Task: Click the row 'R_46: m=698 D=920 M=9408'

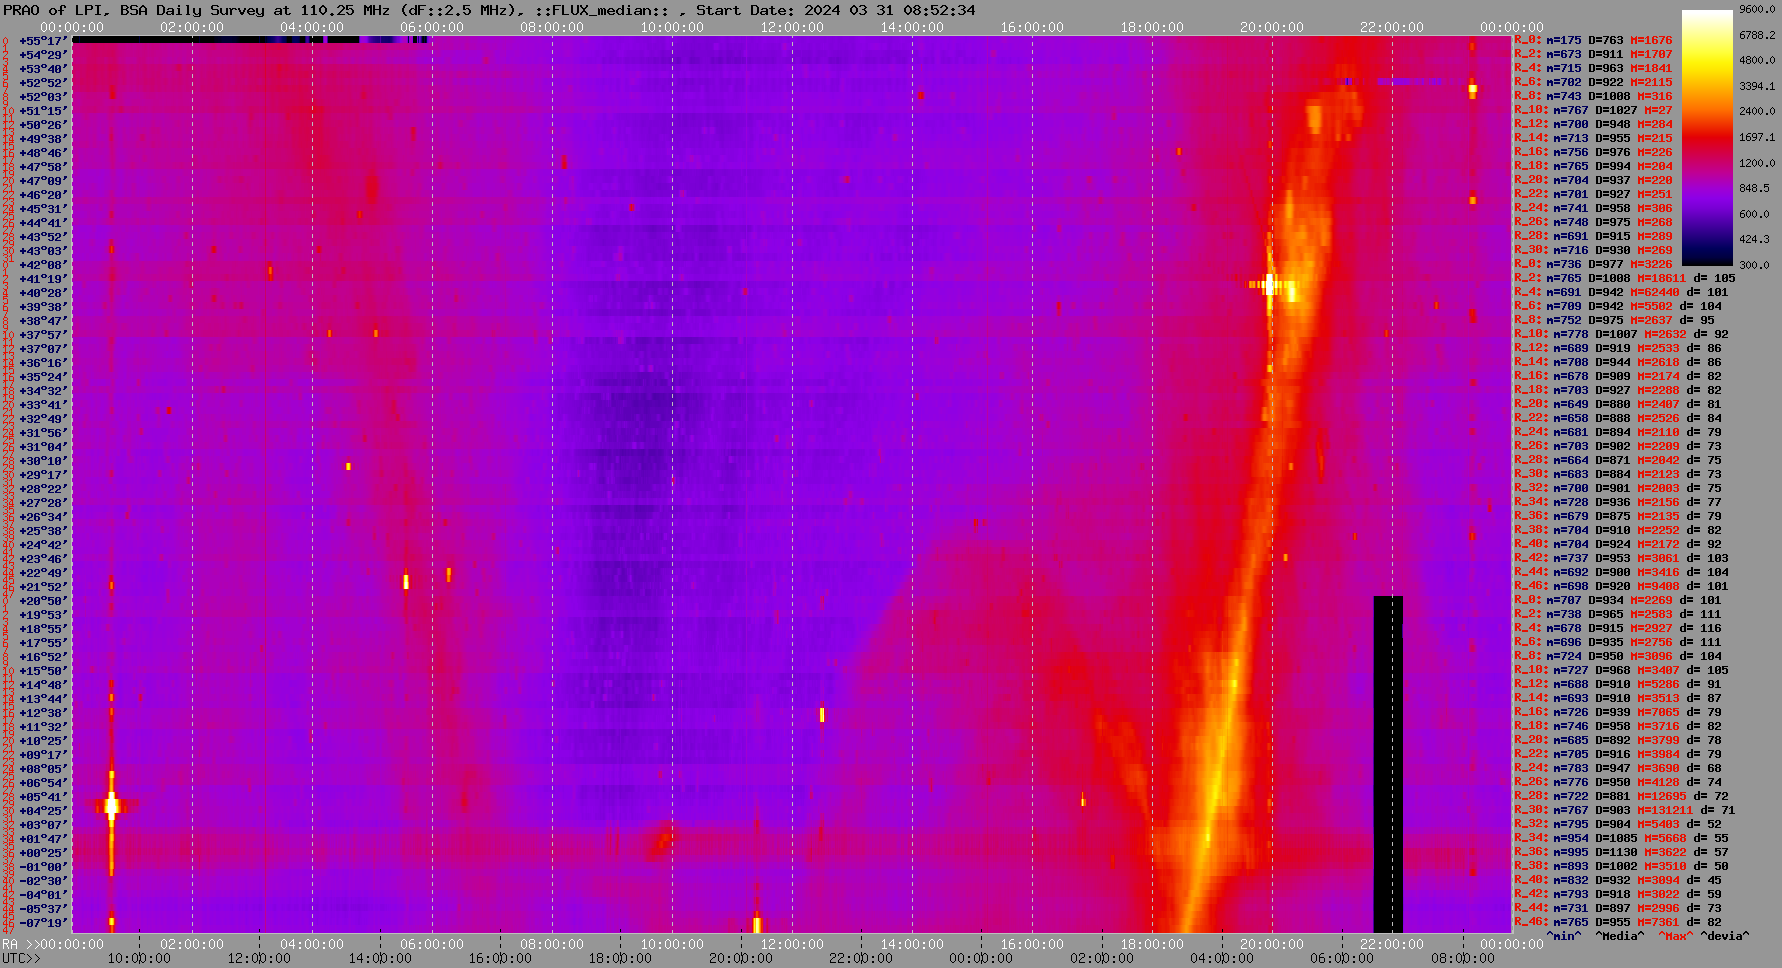Action: click(x=1621, y=587)
